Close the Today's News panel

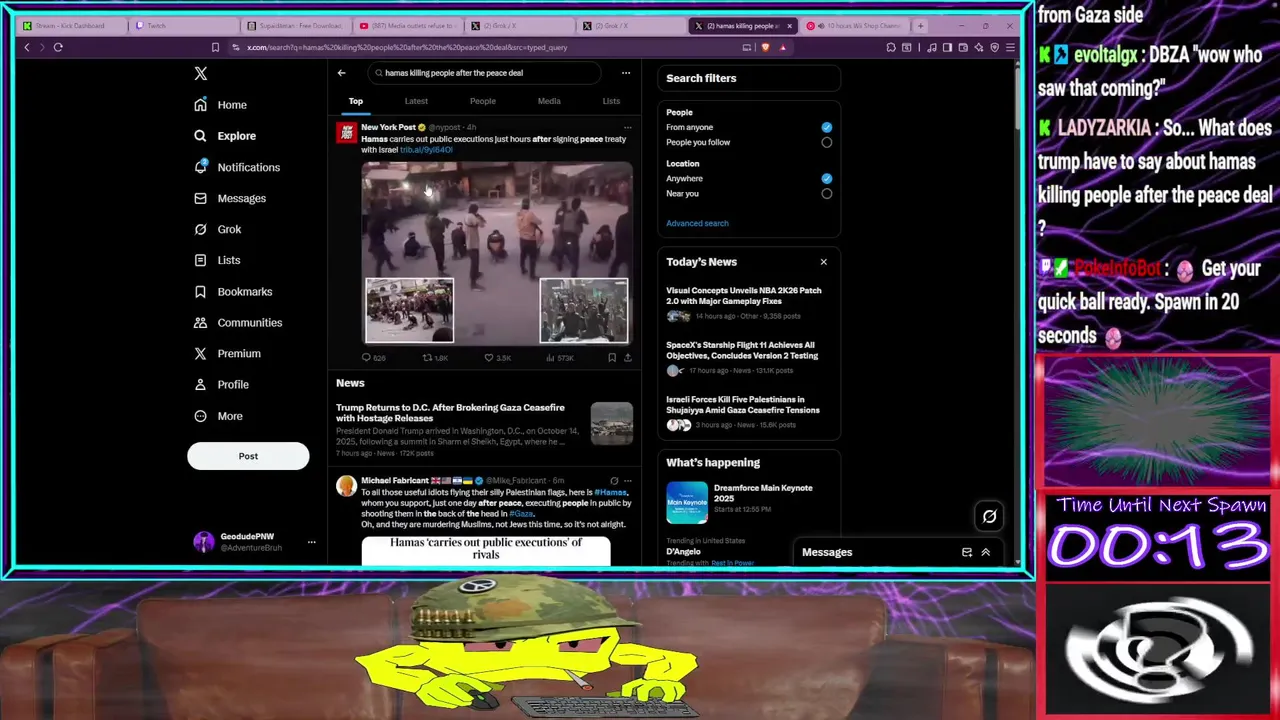pyautogui.click(x=824, y=262)
